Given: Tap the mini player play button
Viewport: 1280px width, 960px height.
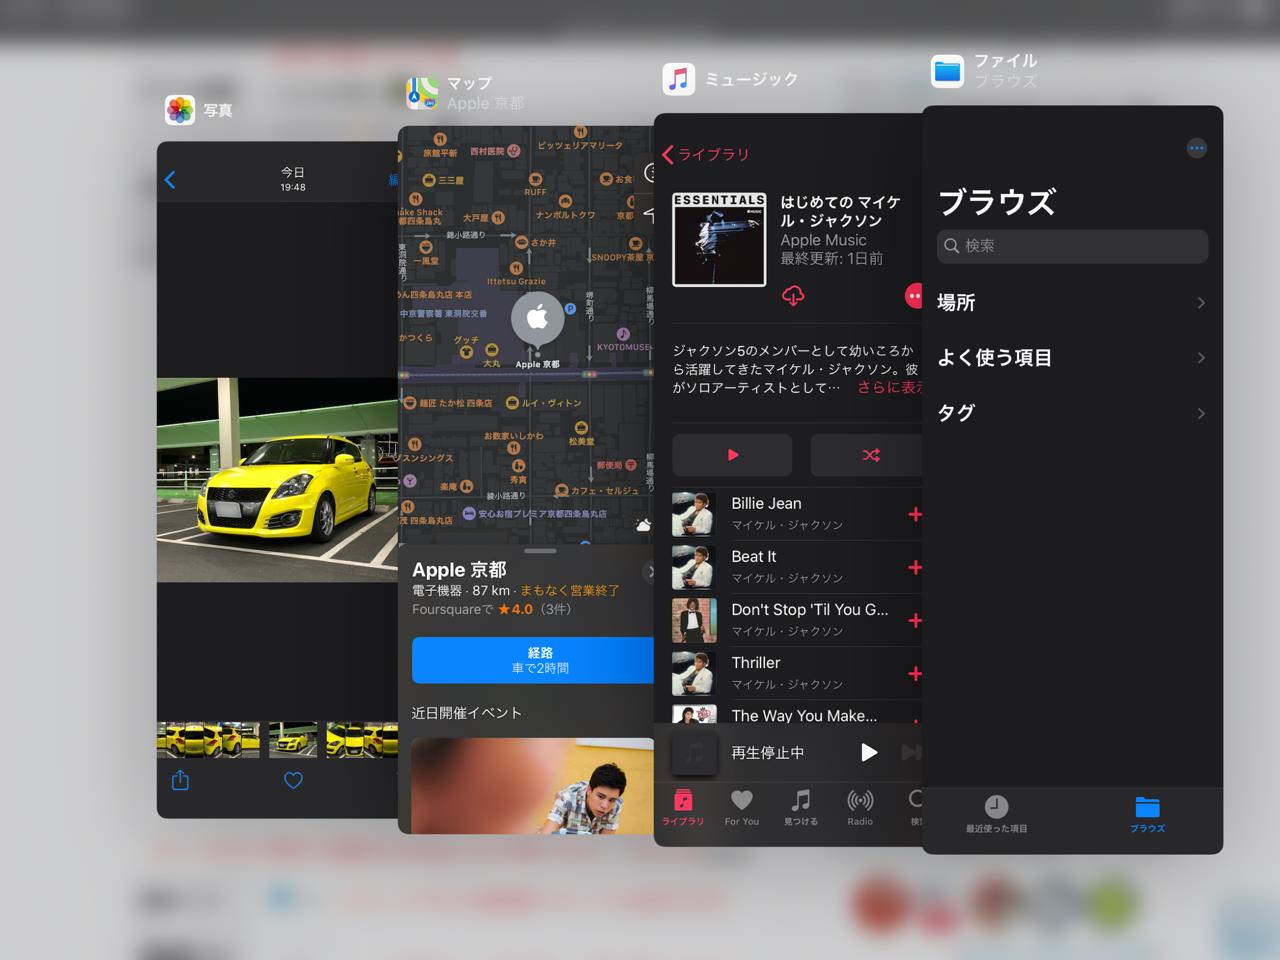Looking at the screenshot, I should pos(869,752).
